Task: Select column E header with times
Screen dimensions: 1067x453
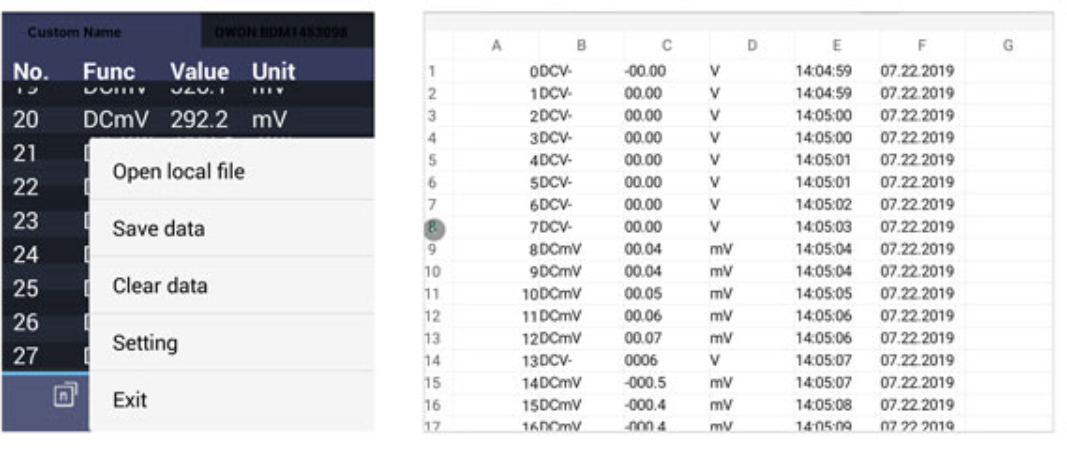Action: pos(836,45)
